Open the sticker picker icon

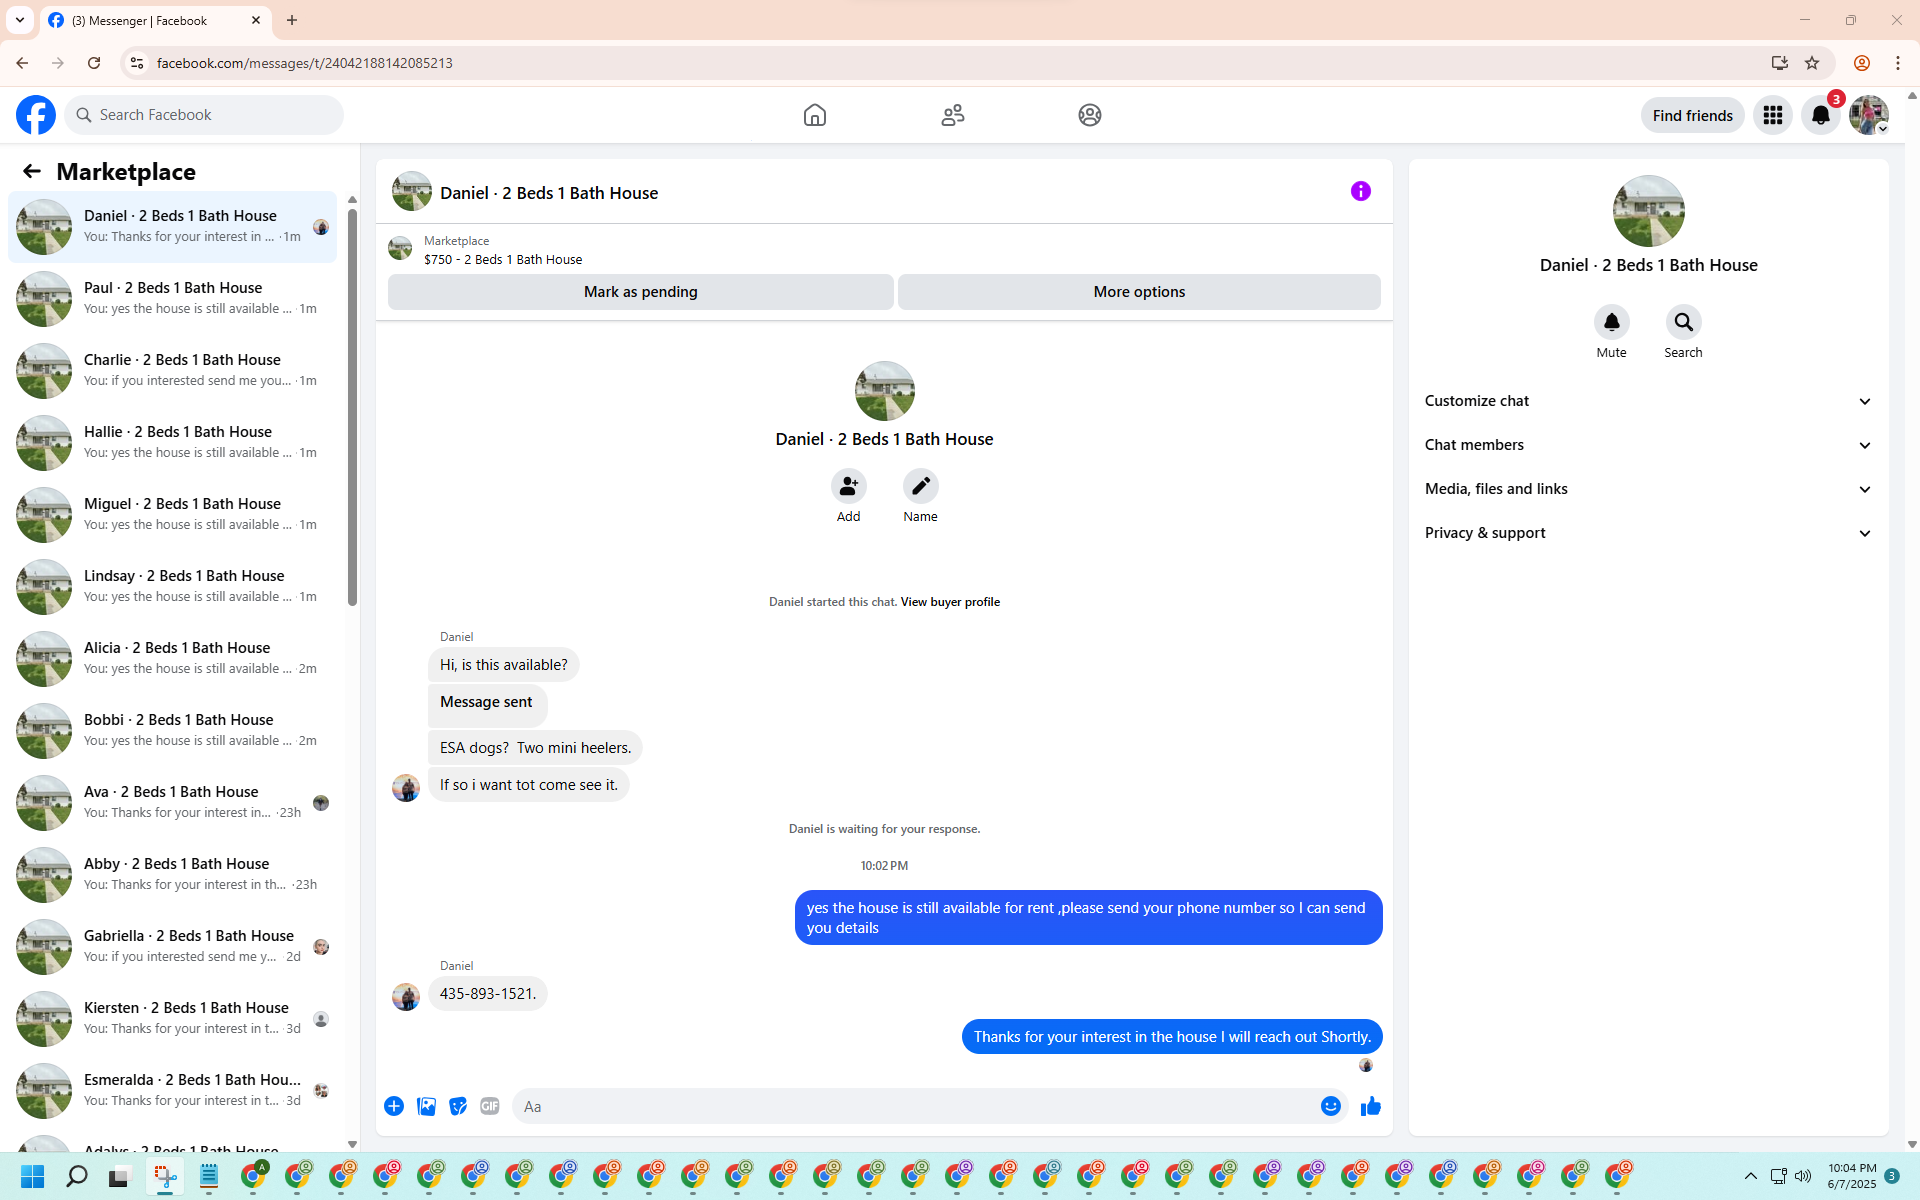click(458, 1106)
